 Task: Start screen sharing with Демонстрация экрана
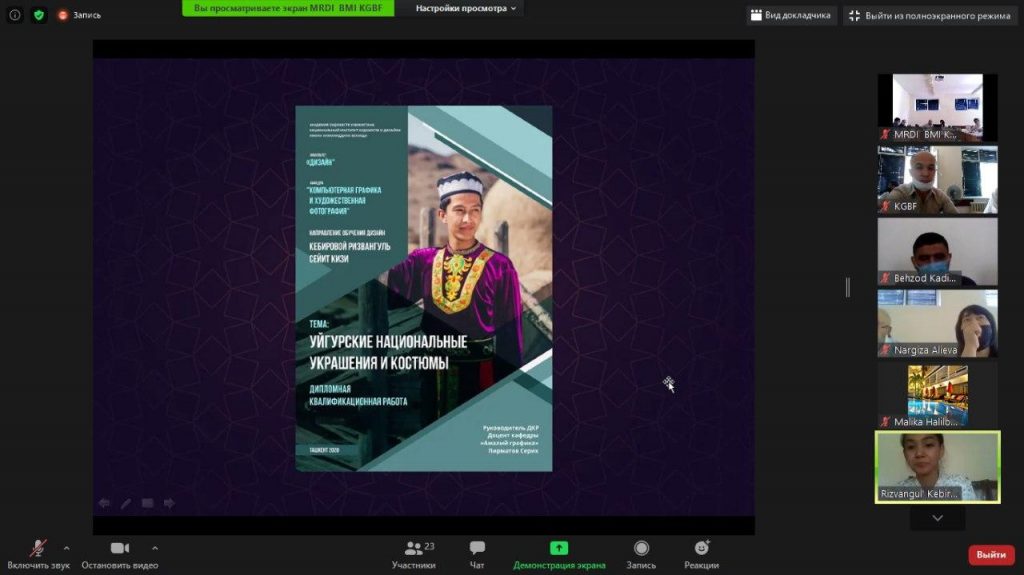[x=559, y=555]
